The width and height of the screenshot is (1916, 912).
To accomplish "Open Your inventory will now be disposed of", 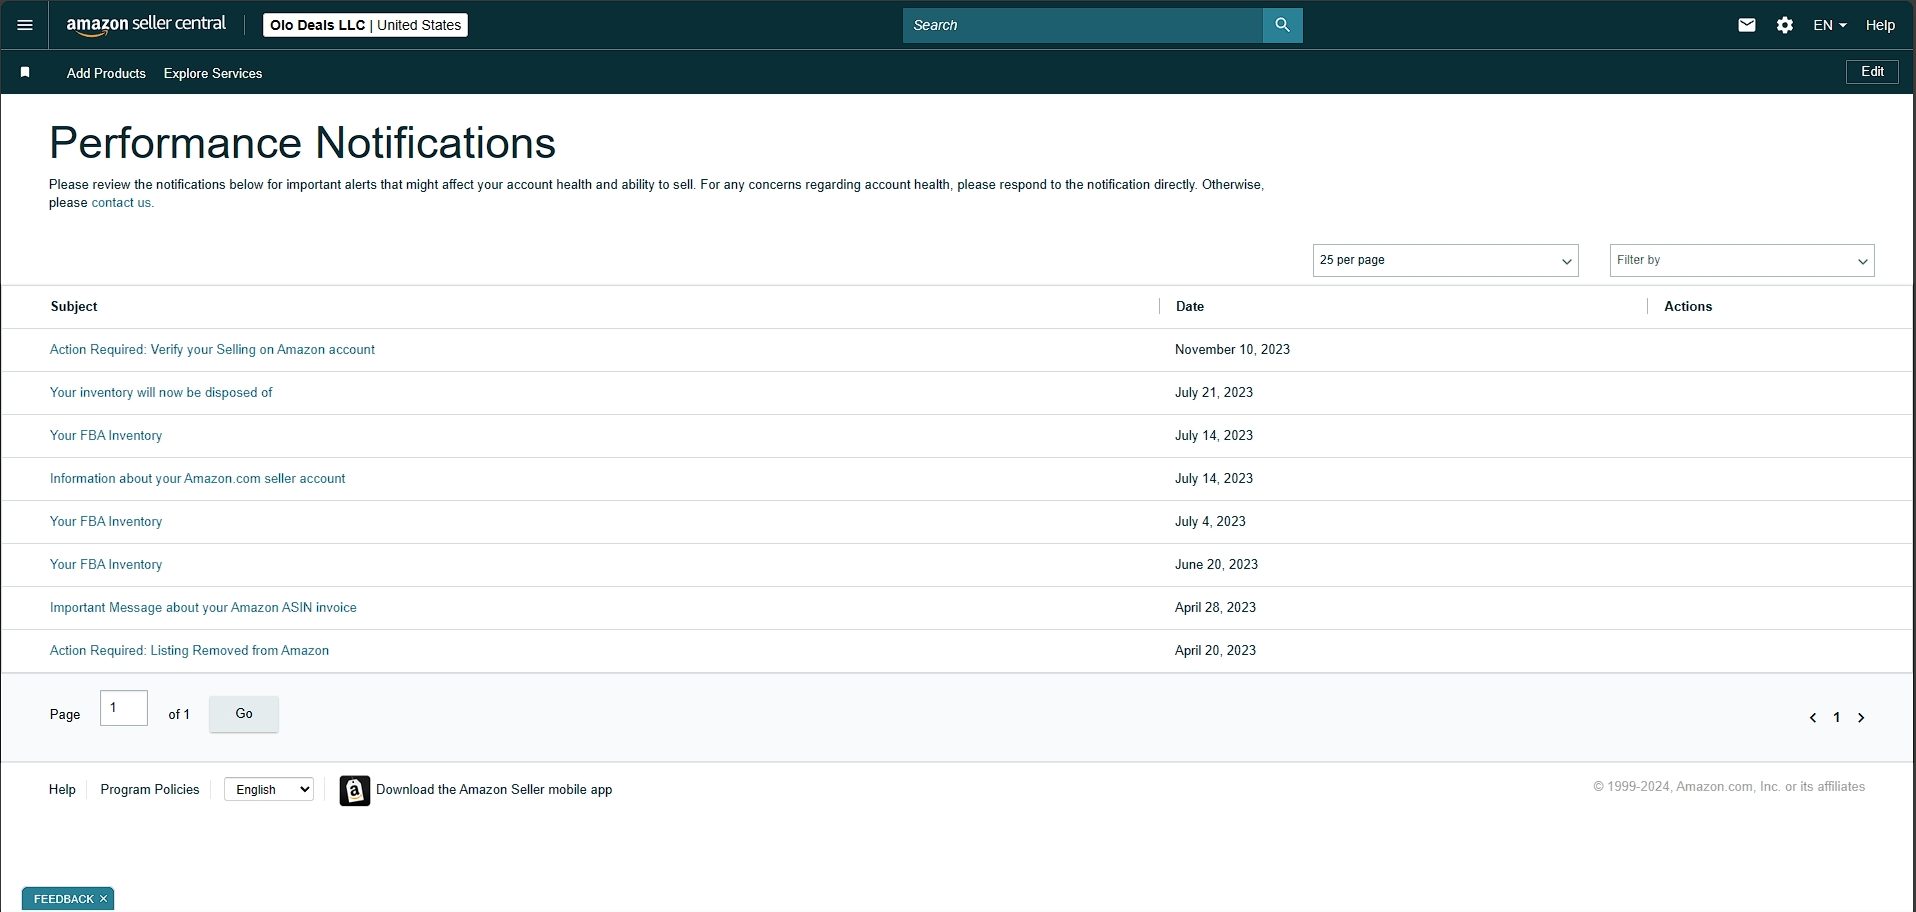I will point(161,393).
